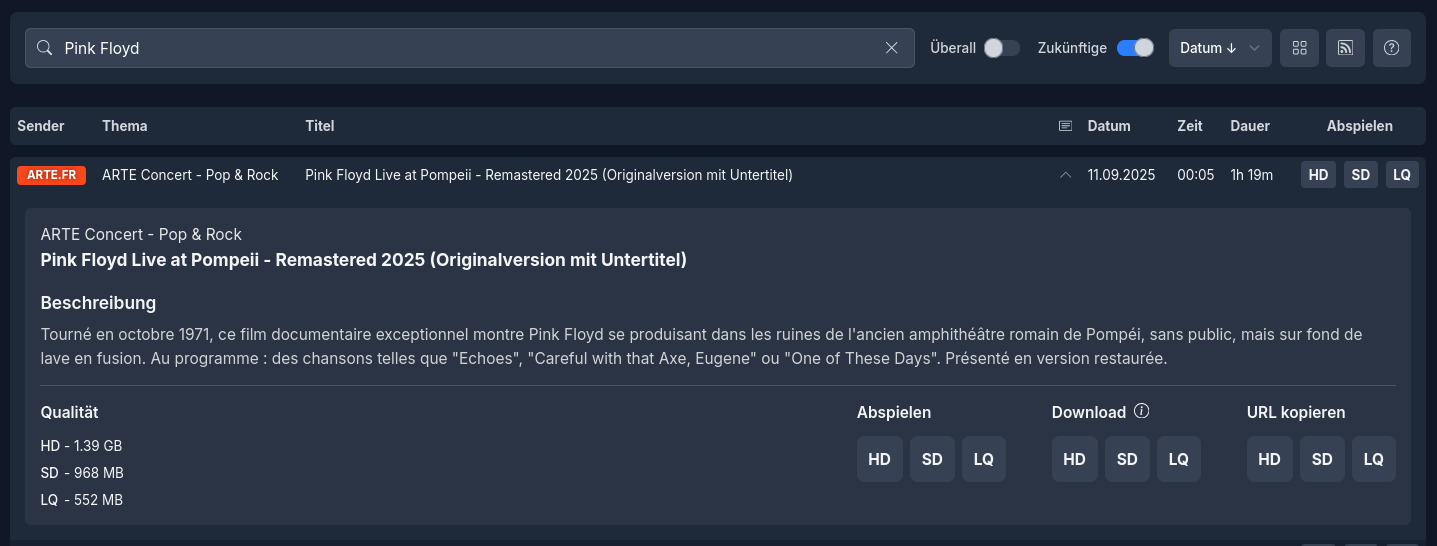Play HD from the result row
The width and height of the screenshot is (1437, 546).
tap(1318, 175)
